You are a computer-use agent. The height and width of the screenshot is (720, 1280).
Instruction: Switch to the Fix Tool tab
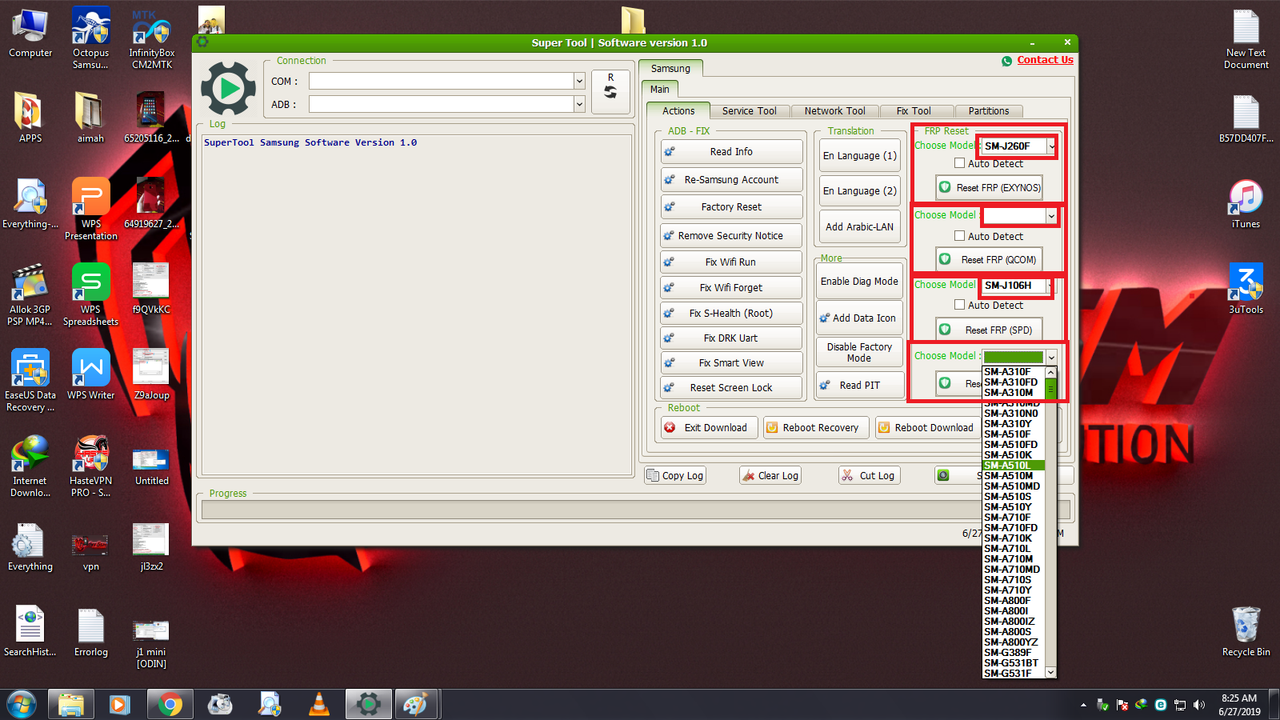point(914,111)
